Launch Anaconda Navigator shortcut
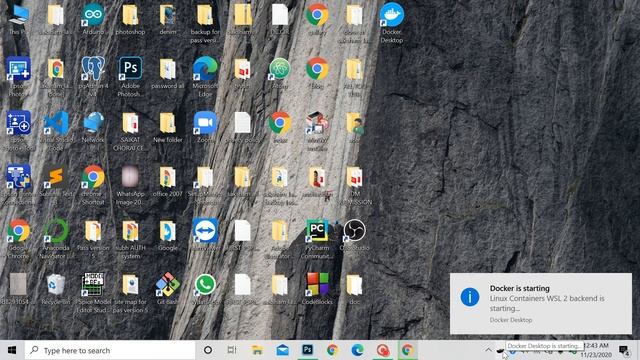Screen dimensions: 640x360 tap(56, 238)
